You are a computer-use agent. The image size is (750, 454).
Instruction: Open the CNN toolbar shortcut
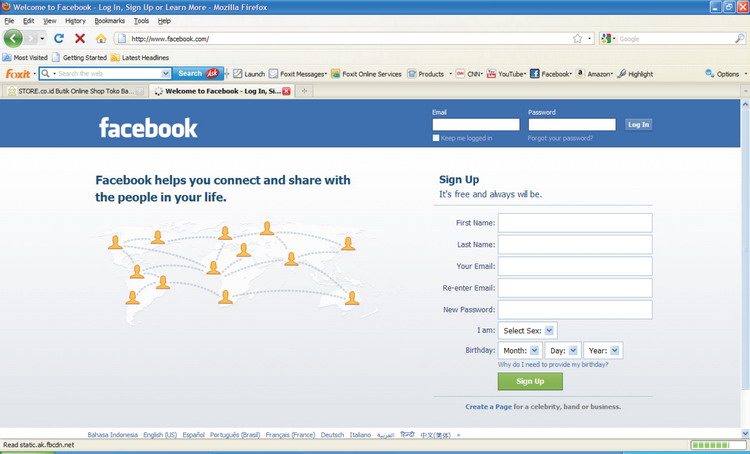tap(469, 74)
